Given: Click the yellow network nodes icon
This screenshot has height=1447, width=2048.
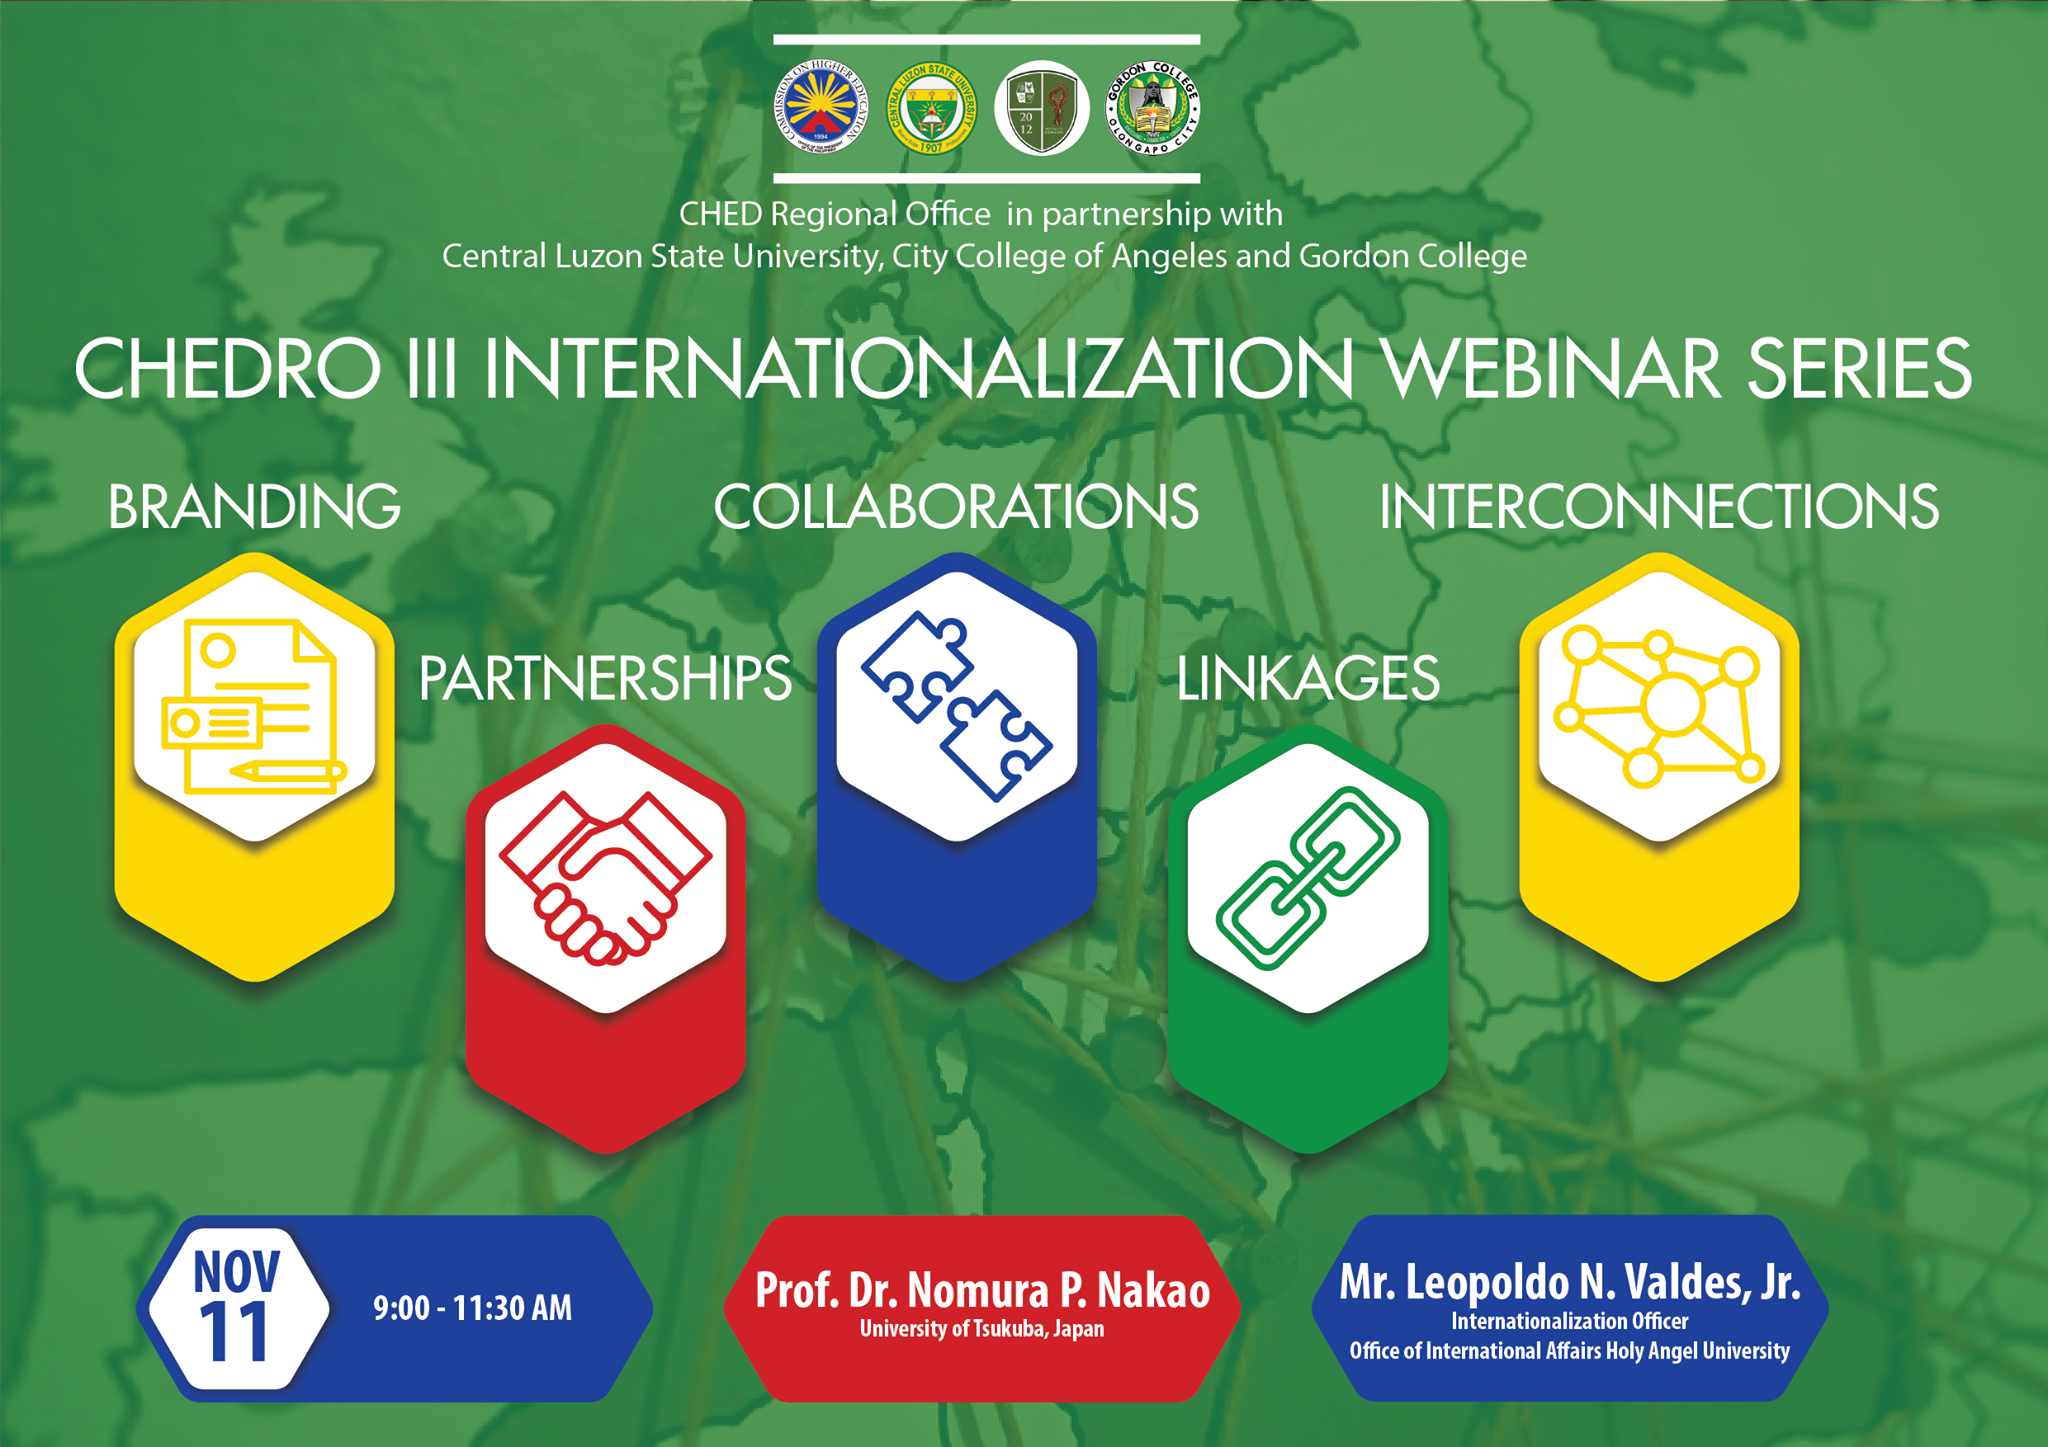Looking at the screenshot, I should click(x=1658, y=707).
